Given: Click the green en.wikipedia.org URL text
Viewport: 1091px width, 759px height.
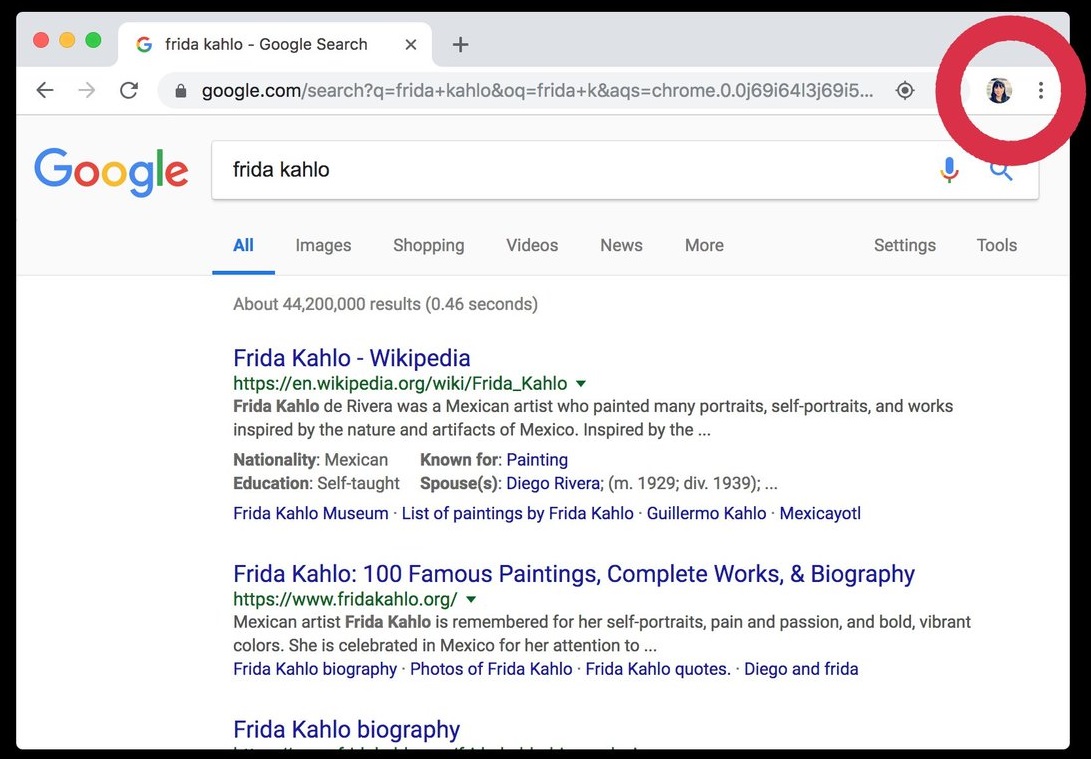Looking at the screenshot, I should [400, 383].
